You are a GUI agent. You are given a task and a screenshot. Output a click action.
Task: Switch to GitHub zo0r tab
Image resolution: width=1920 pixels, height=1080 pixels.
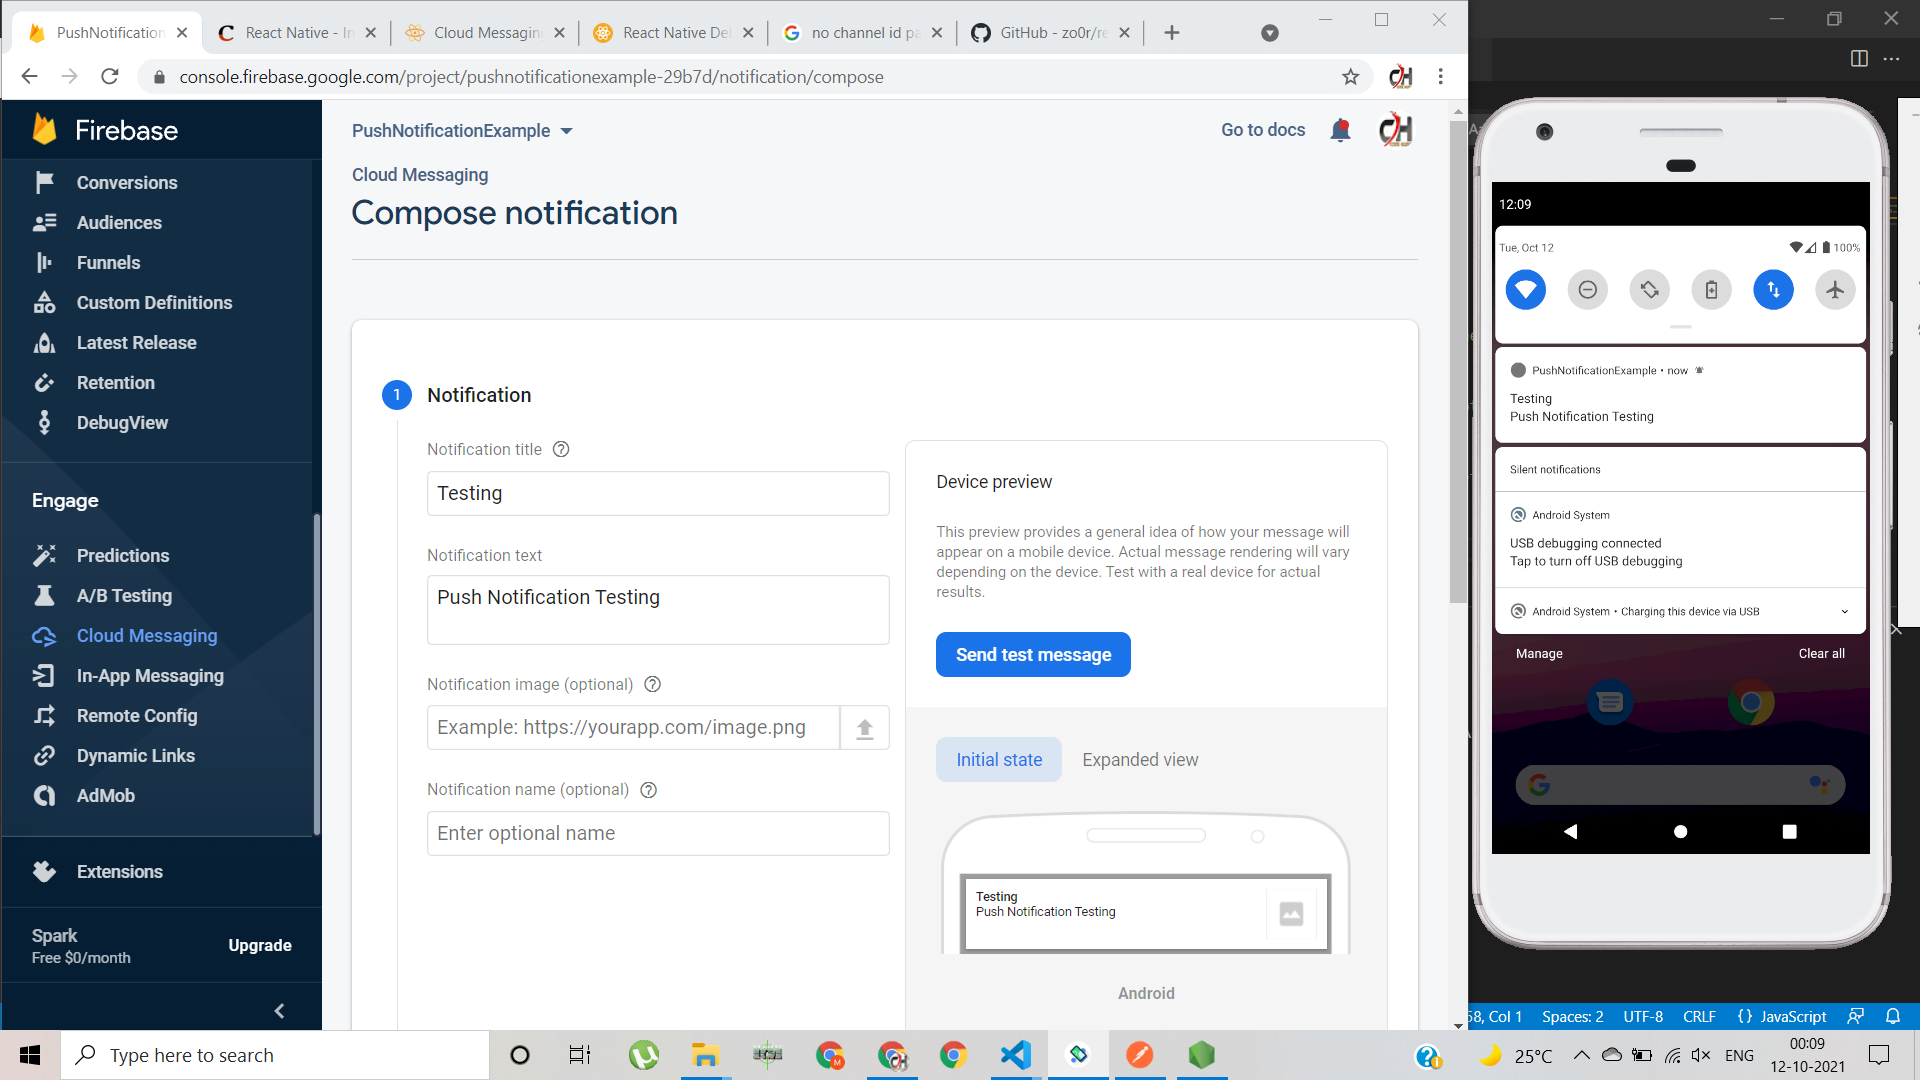click(1052, 33)
